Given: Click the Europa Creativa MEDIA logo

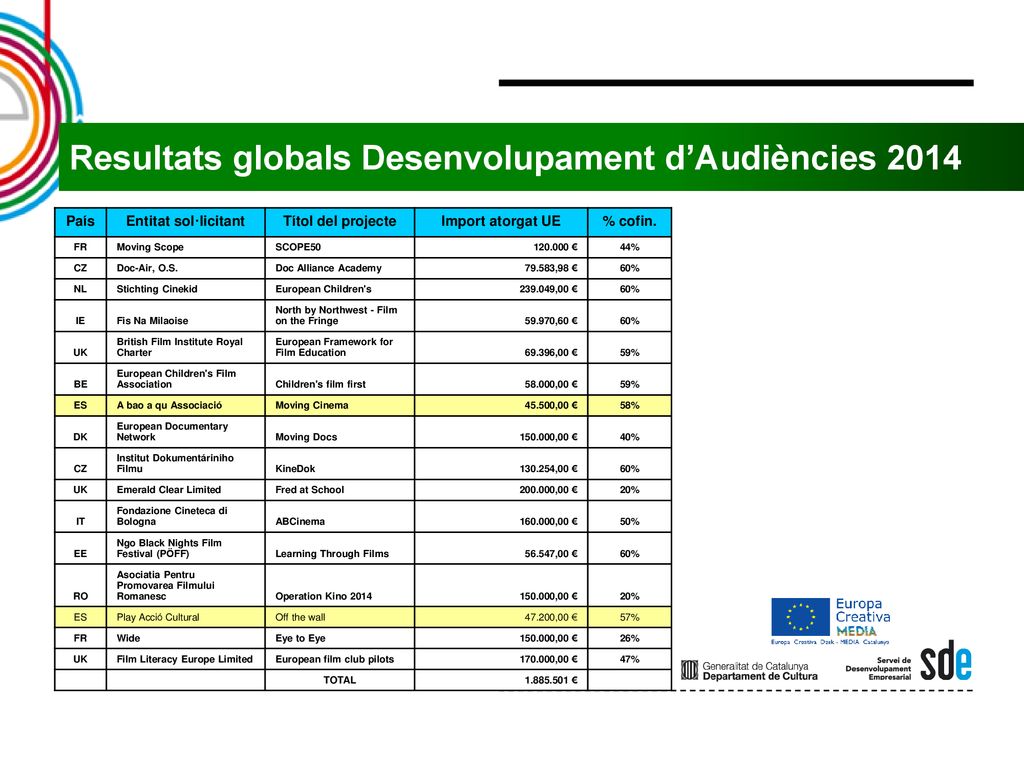Looking at the screenshot, I should [831, 620].
